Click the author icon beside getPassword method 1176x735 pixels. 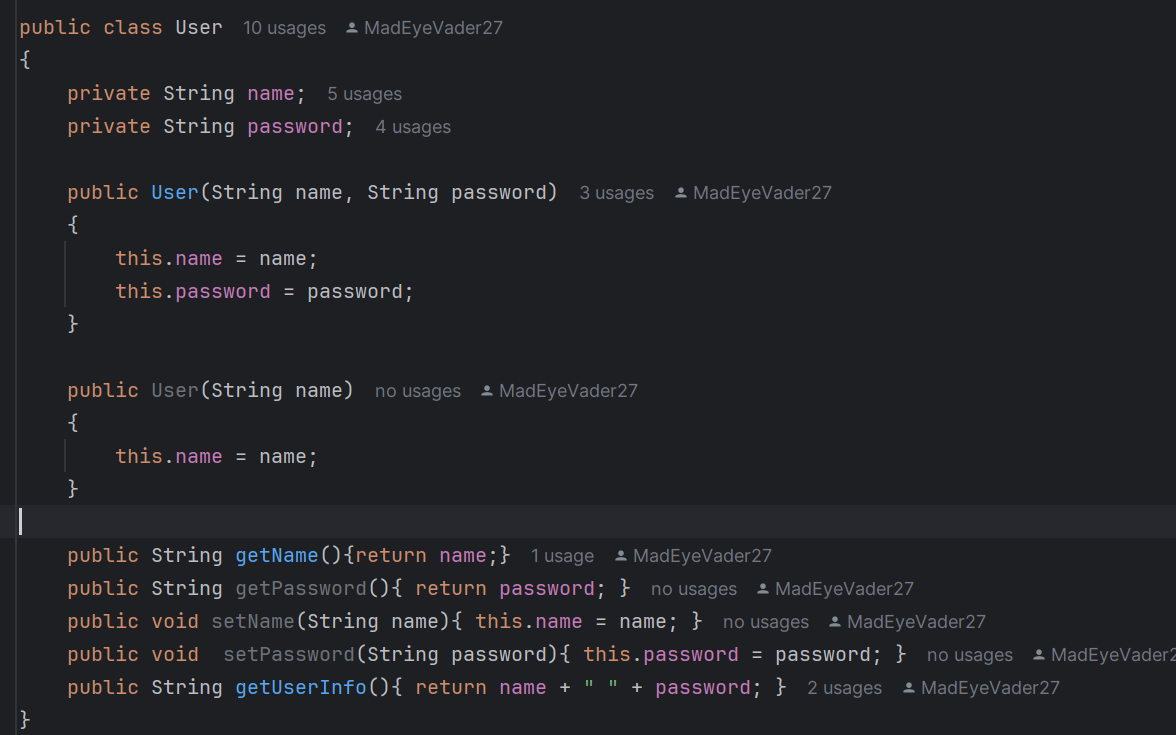click(763, 589)
